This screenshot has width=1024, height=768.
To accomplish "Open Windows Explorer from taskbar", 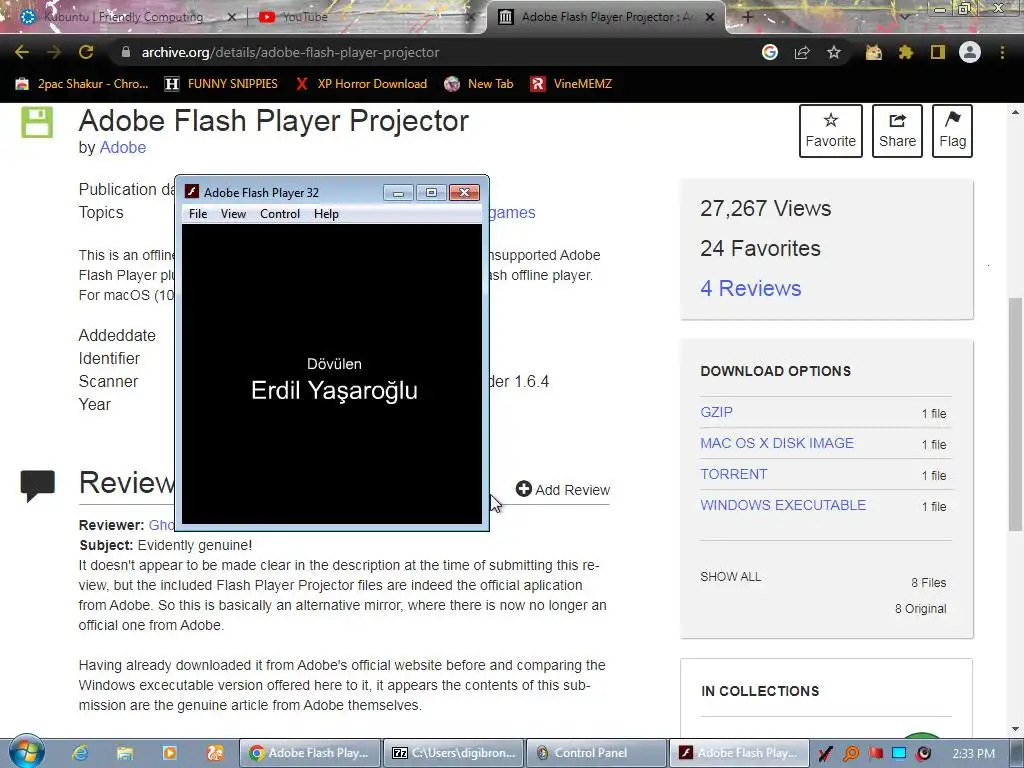I will tap(125, 753).
